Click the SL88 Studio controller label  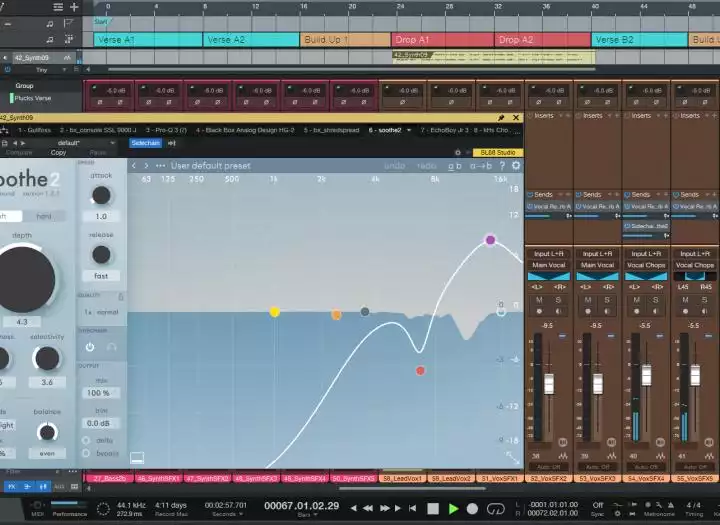click(498, 152)
